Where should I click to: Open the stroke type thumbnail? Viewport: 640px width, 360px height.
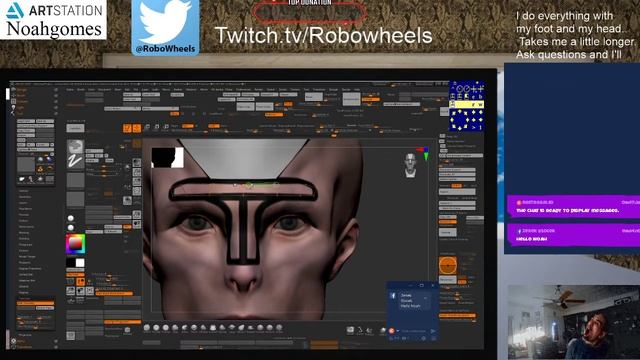point(76,161)
